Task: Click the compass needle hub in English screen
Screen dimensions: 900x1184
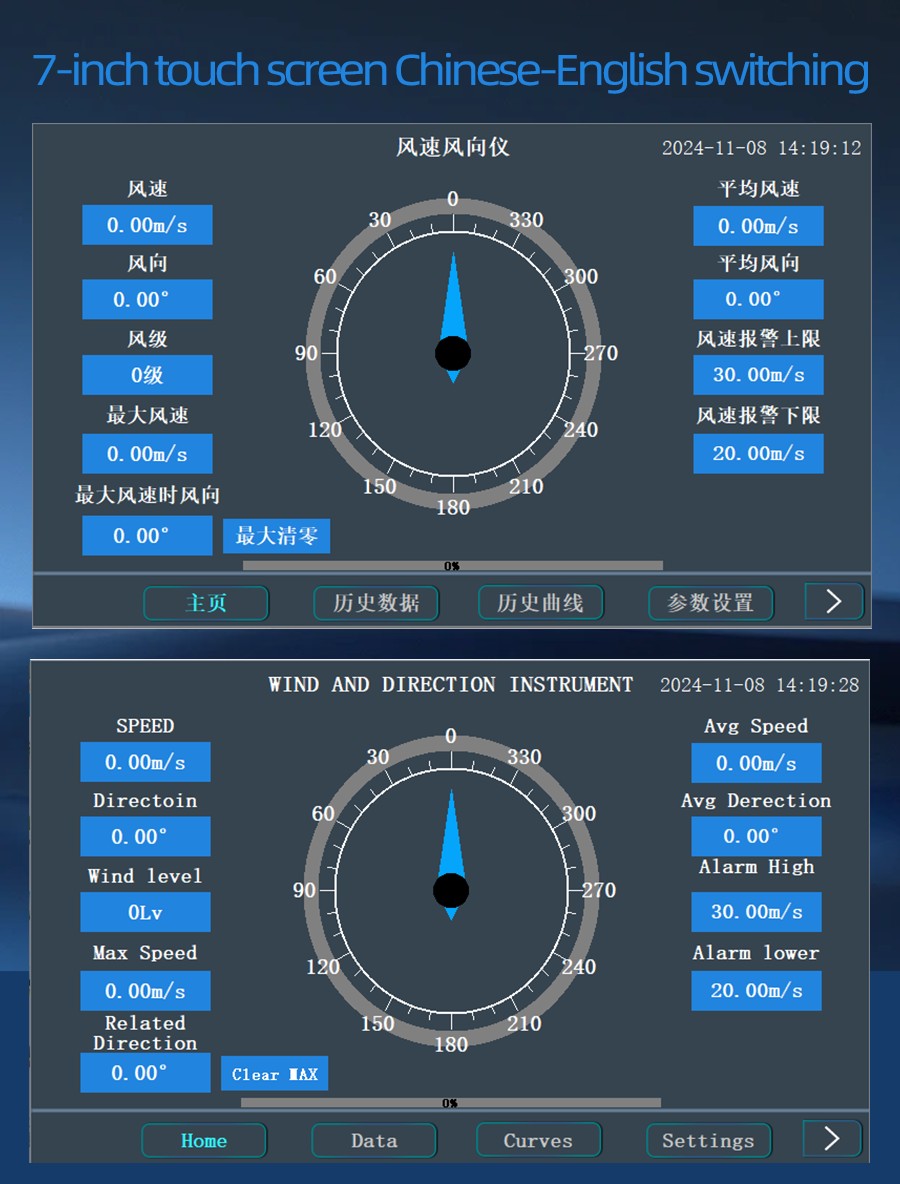Action: (x=451, y=891)
